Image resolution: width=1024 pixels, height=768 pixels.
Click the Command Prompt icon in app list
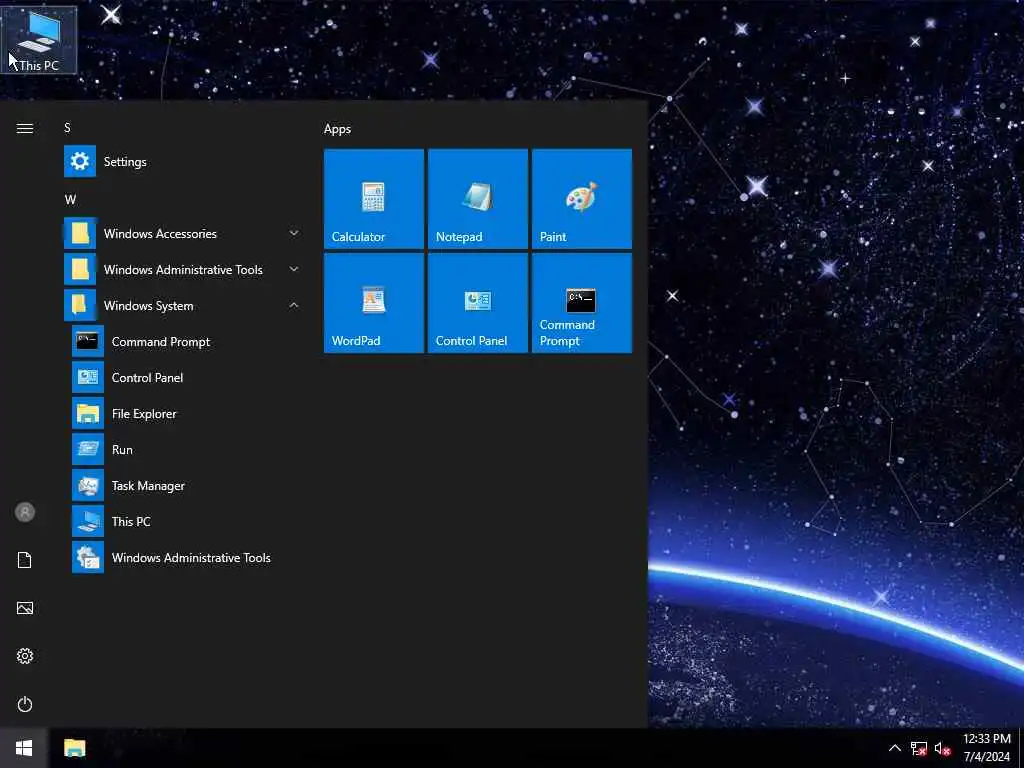pos(88,342)
